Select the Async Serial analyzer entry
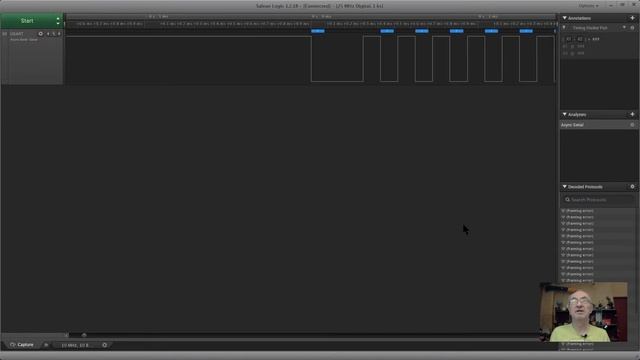The height and width of the screenshot is (360, 640). (x=598, y=125)
